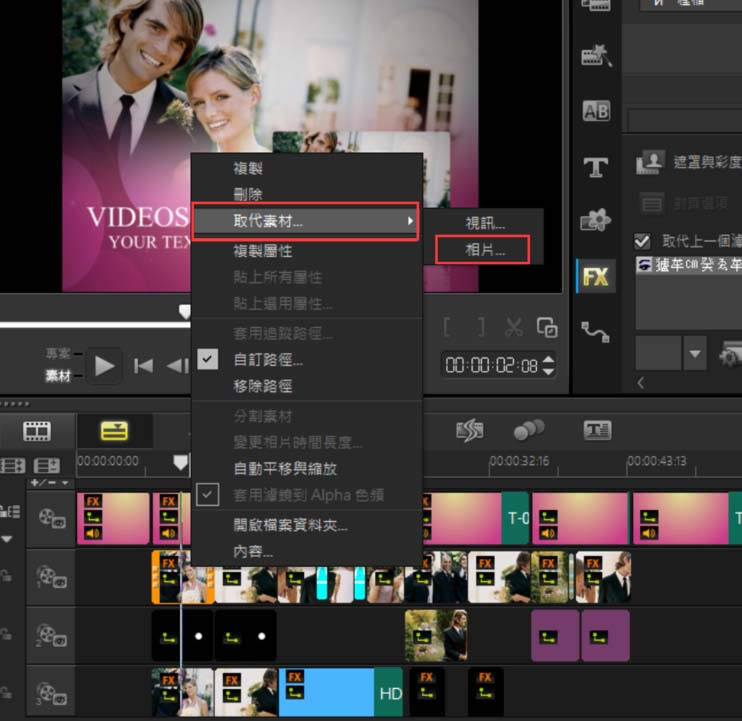
Task: Open the Path library panel icon
Action: point(596,331)
